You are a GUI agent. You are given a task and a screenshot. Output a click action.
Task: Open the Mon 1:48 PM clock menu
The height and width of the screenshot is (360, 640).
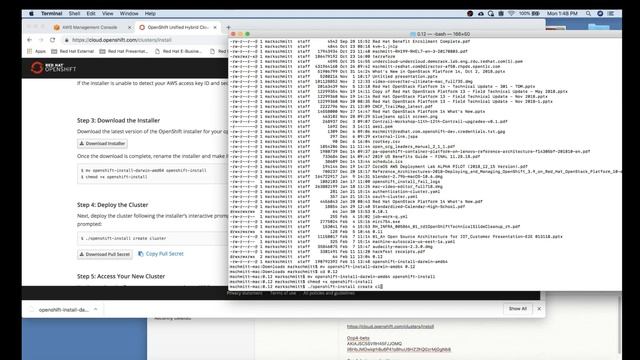pos(562,13)
